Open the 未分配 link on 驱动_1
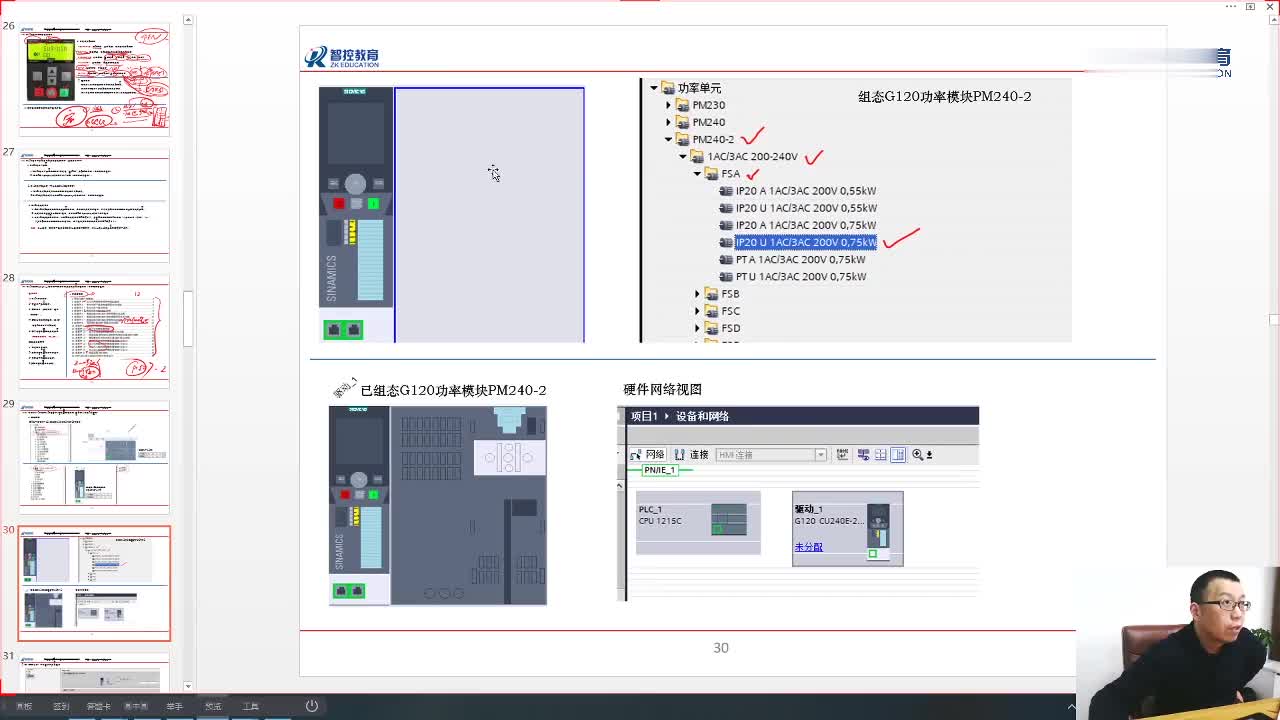The image size is (1280, 720). coord(809,547)
